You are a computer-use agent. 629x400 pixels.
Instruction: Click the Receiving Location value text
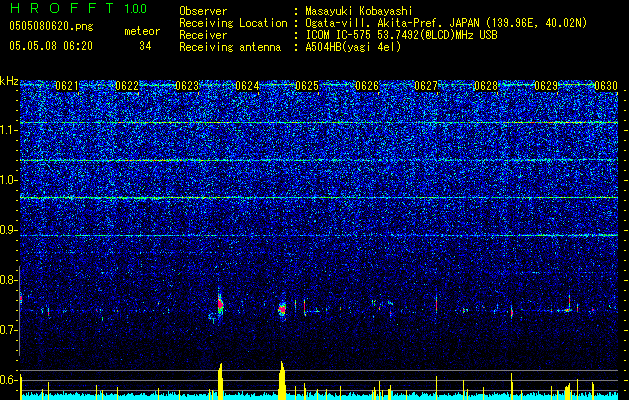click(x=446, y=23)
